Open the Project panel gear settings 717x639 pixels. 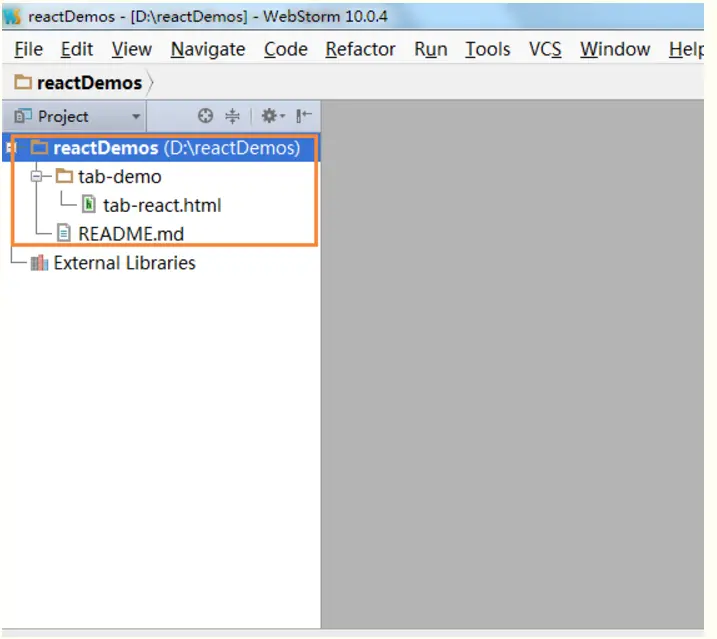click(x=273, y=116)
